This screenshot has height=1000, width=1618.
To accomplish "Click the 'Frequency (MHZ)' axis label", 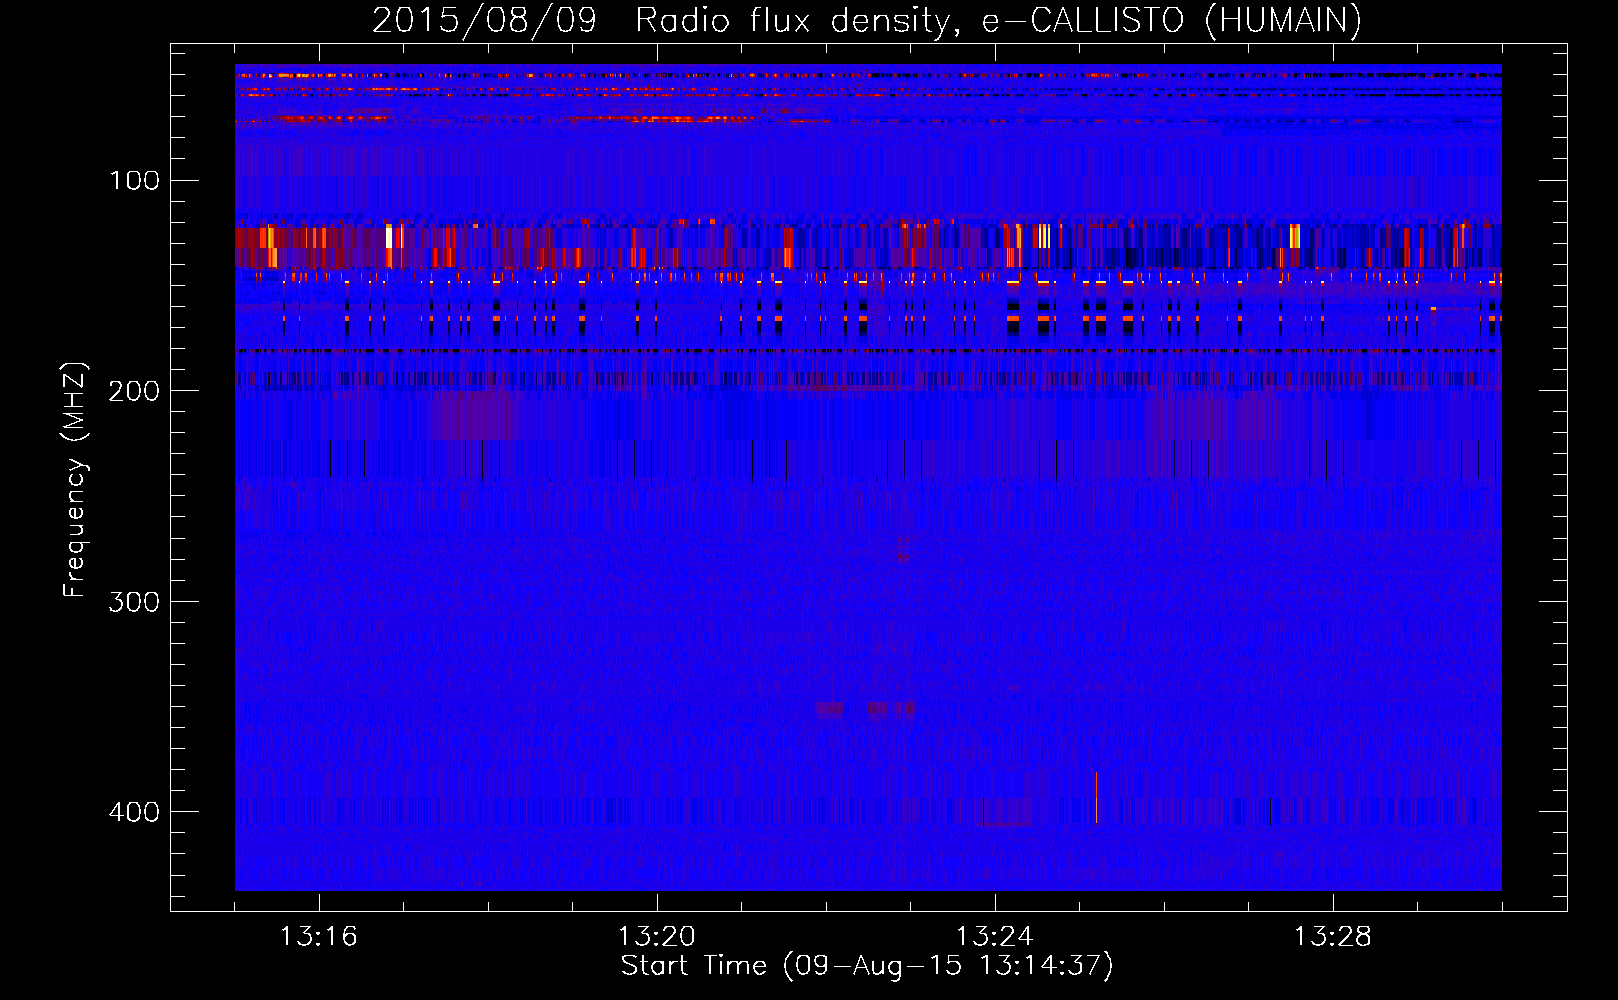I will (x=75, y=479).
